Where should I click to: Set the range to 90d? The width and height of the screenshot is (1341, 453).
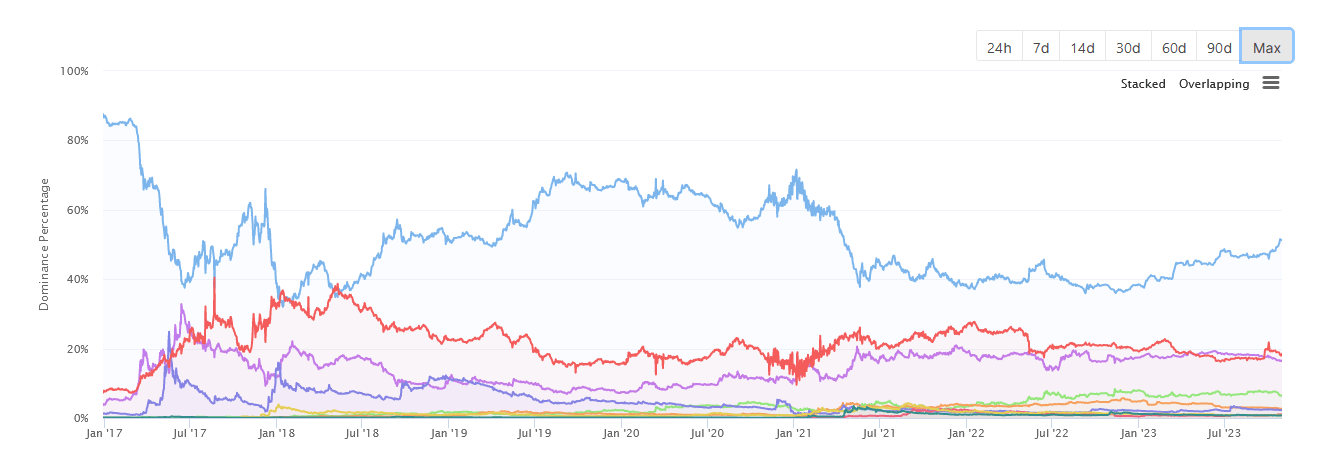[1219, 47]
